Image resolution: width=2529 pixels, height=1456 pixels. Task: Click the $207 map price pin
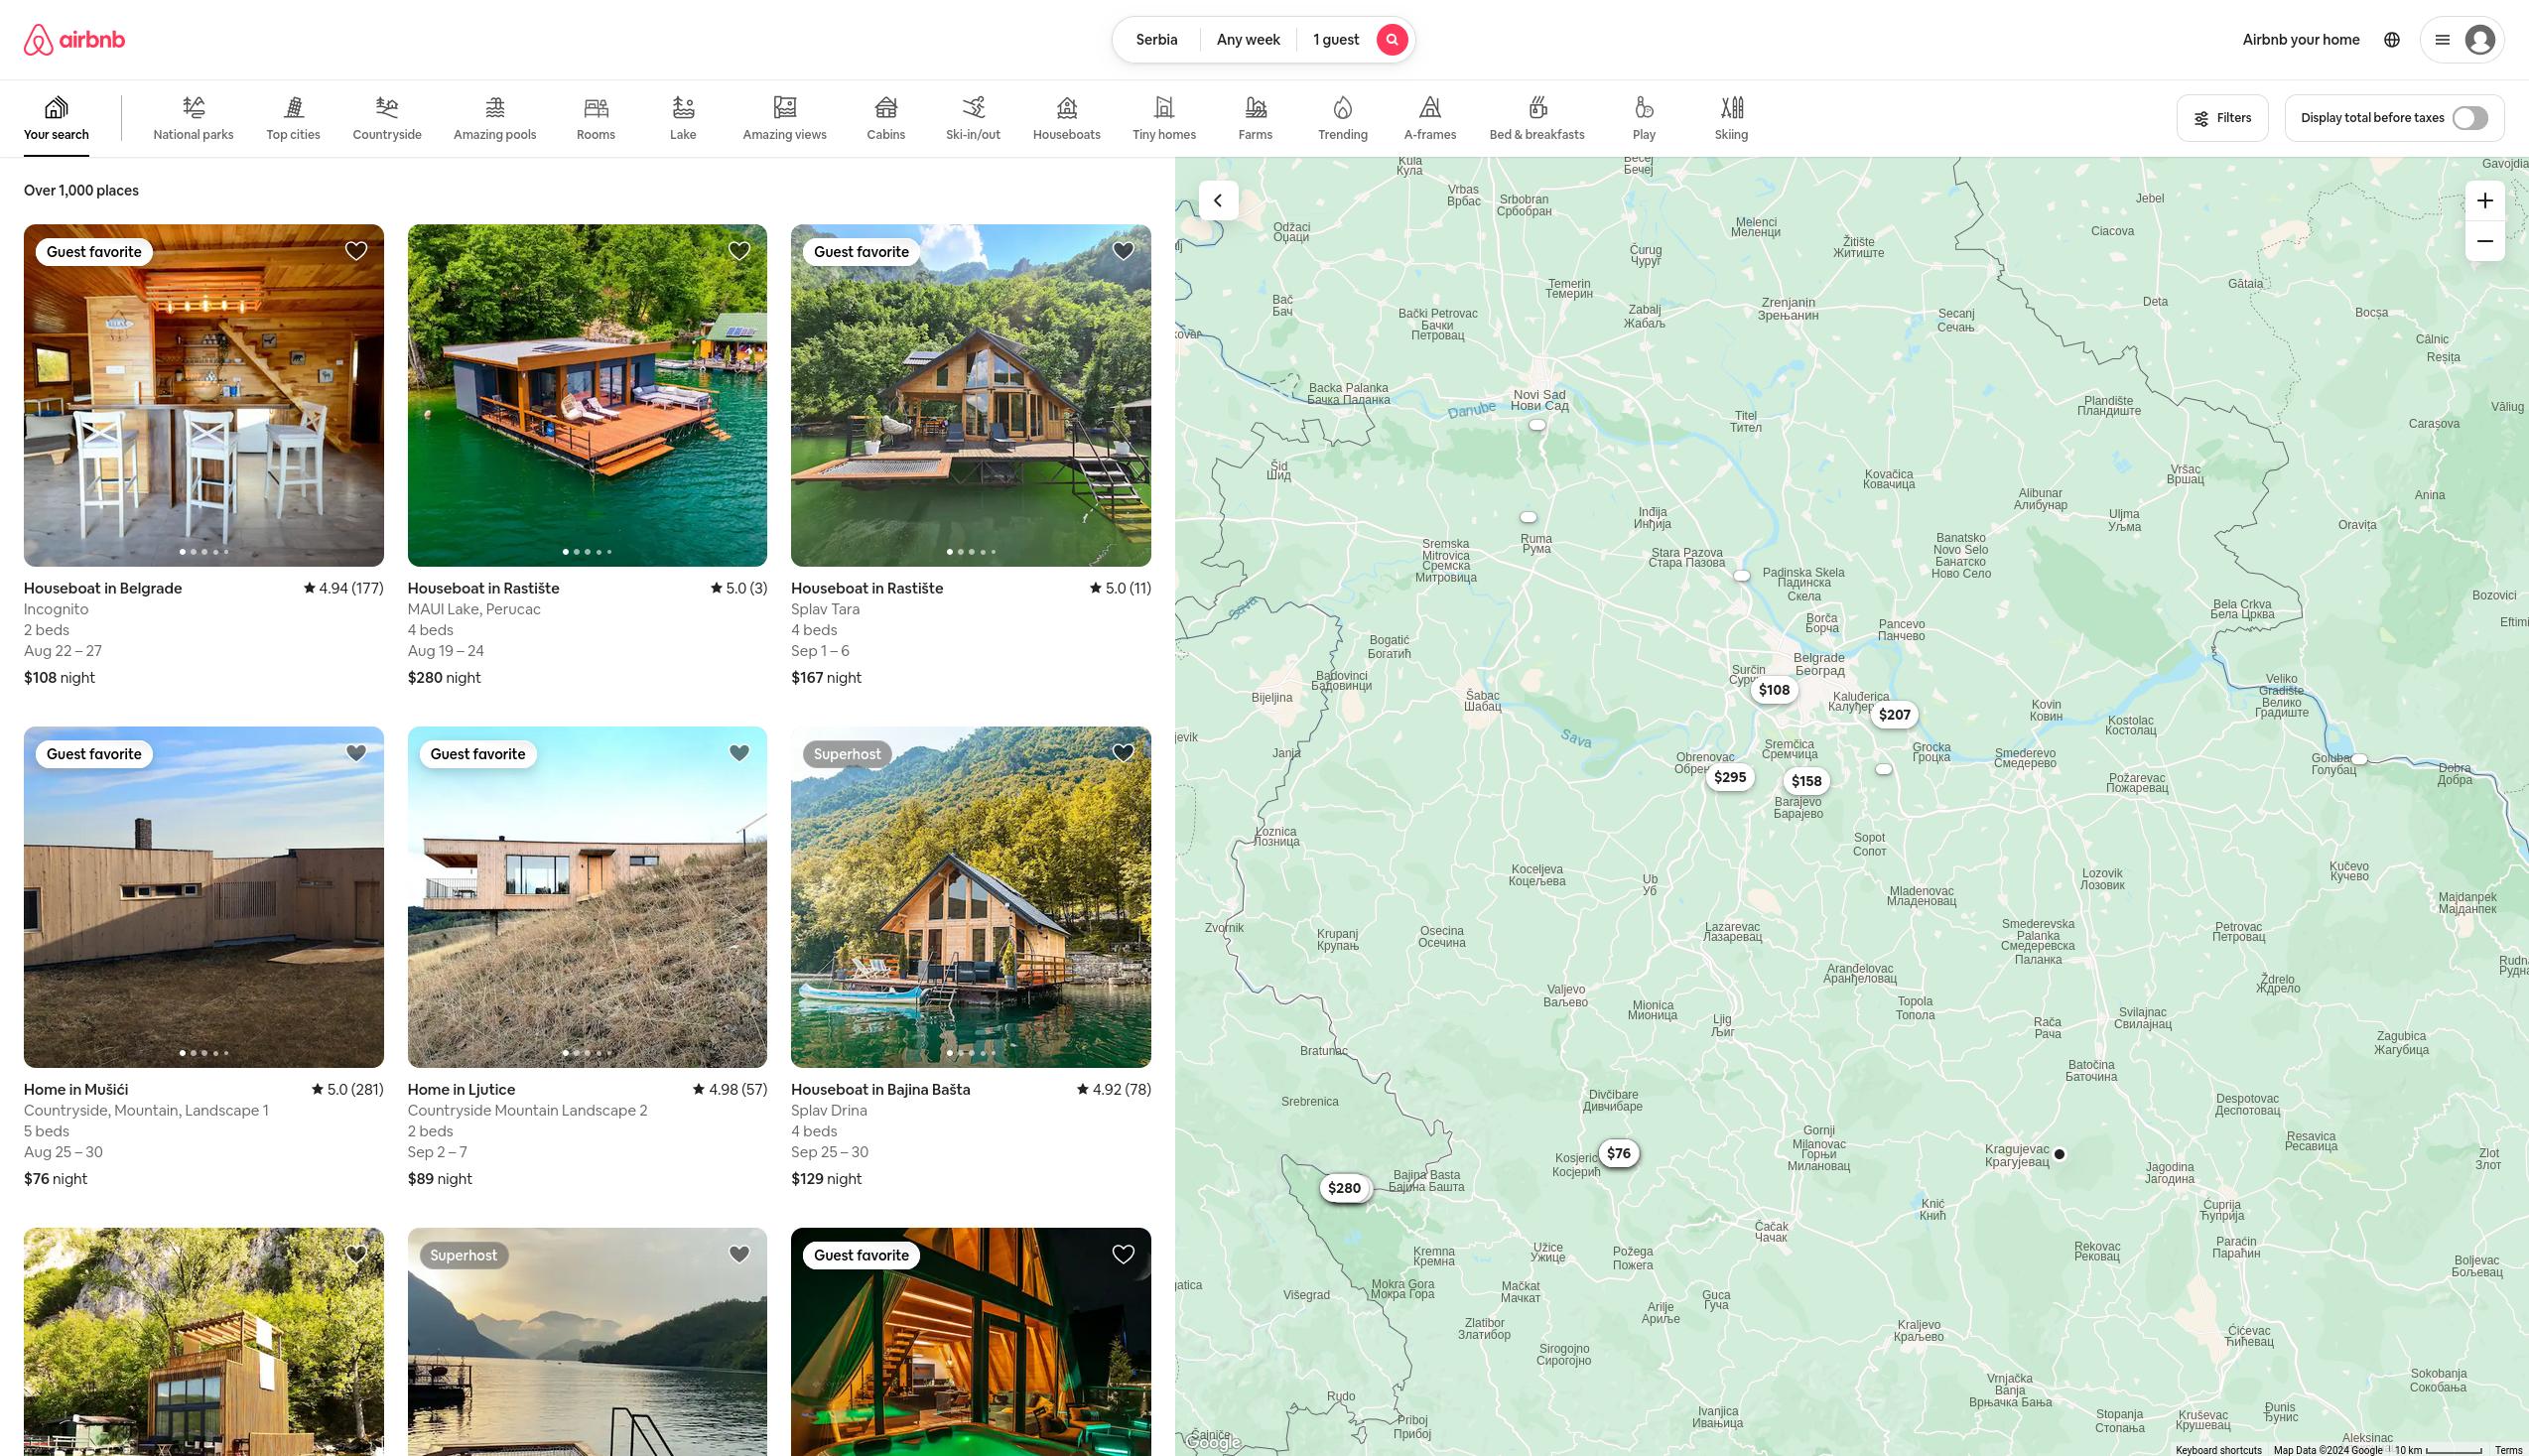coord(1894,715)
